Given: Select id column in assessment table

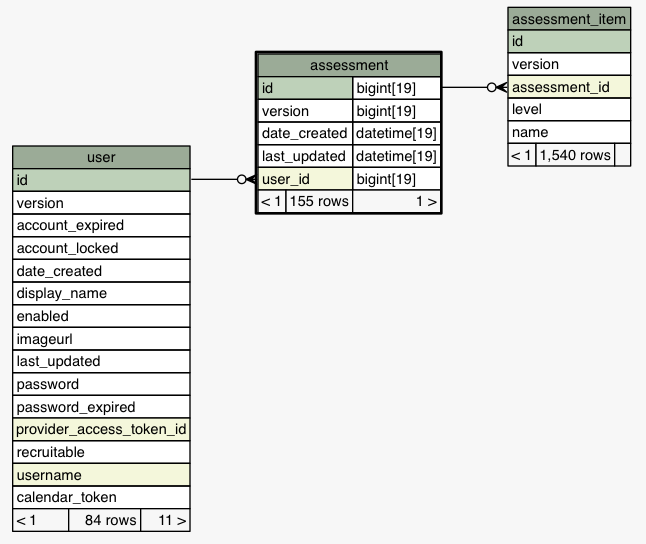Looking at the screenshot, I should pos(305,88).
